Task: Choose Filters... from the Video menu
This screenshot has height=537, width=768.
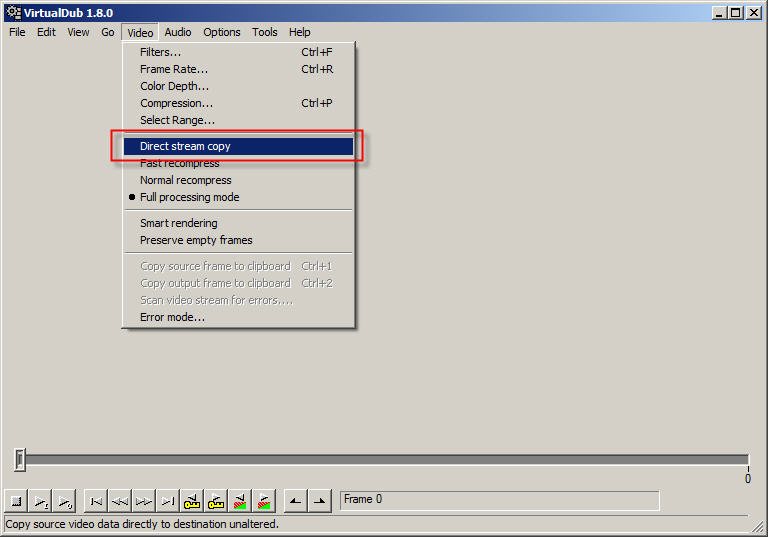Action: tap(238, 52)
